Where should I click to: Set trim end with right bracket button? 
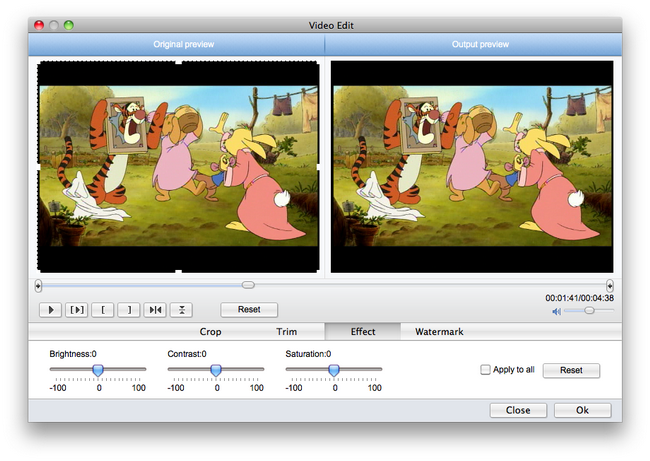point(129,310)
